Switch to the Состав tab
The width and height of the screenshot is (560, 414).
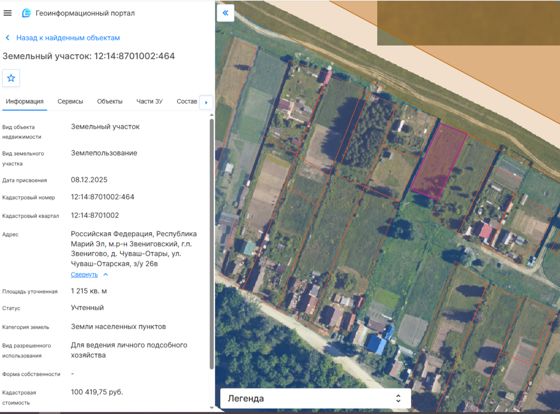(187, 101)
